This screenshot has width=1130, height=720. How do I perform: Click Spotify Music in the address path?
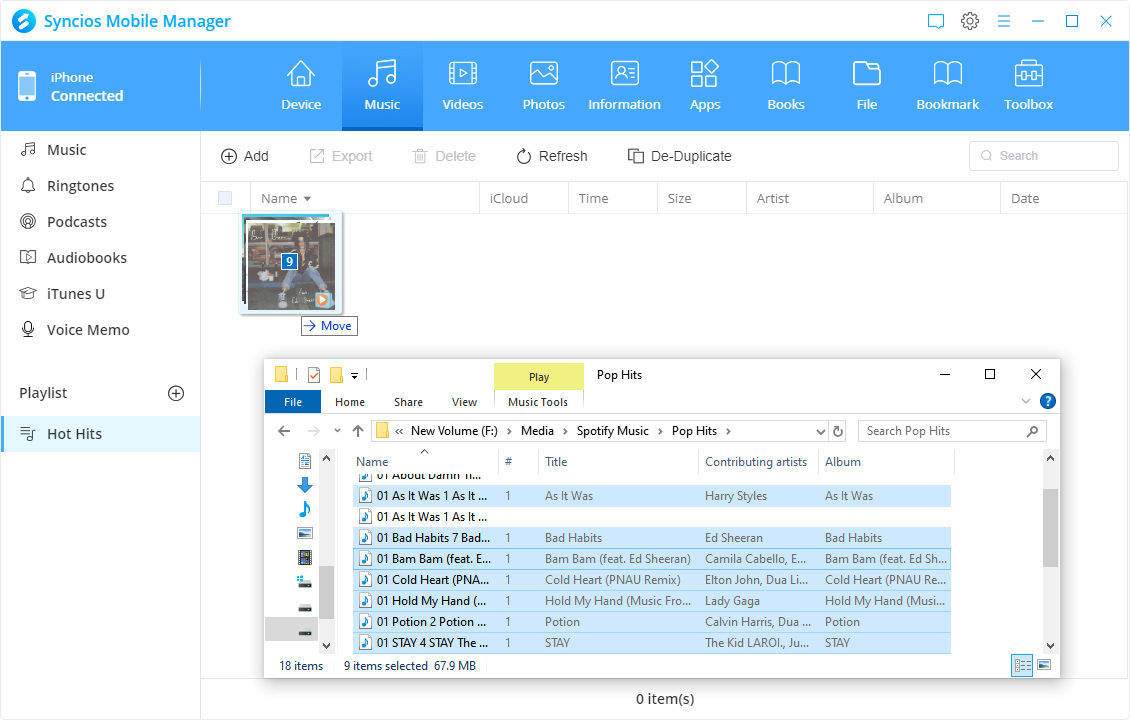pos(613,431)
